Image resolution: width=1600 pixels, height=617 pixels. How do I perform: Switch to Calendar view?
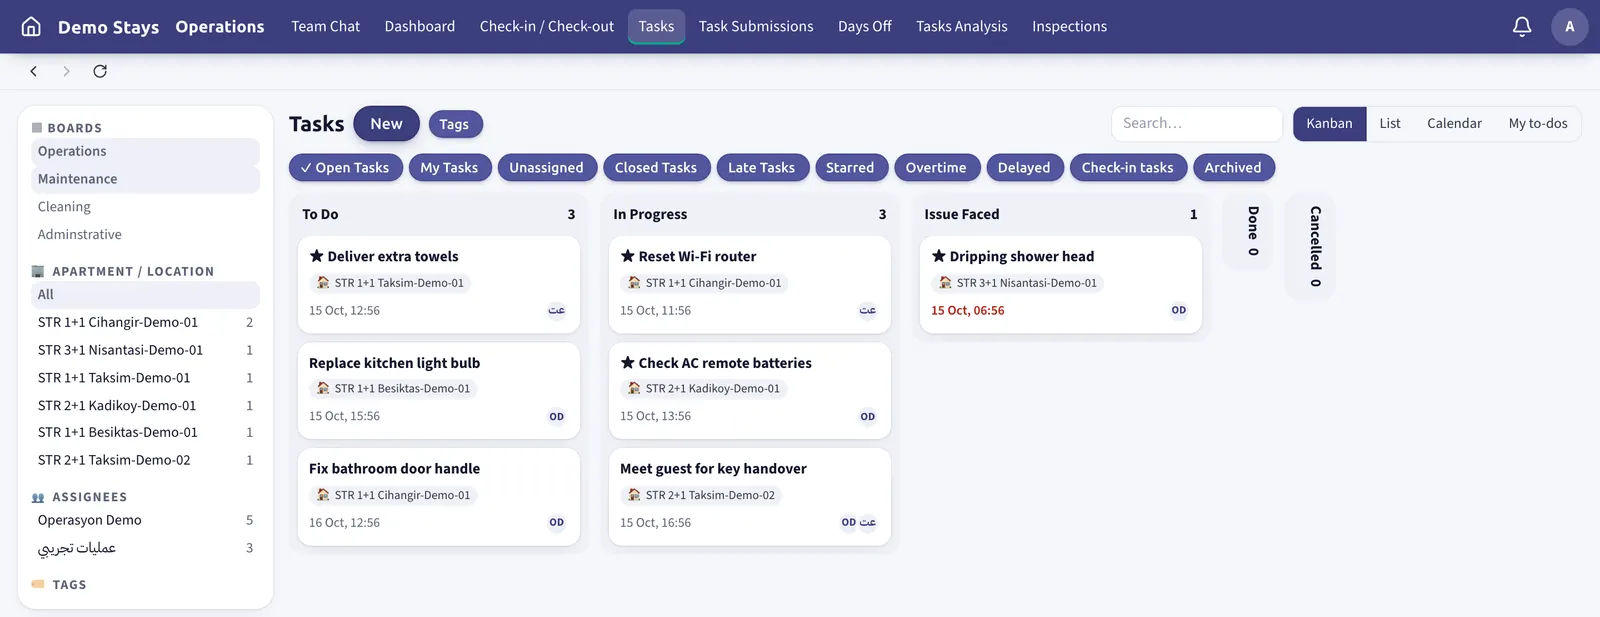point(1454,124)
